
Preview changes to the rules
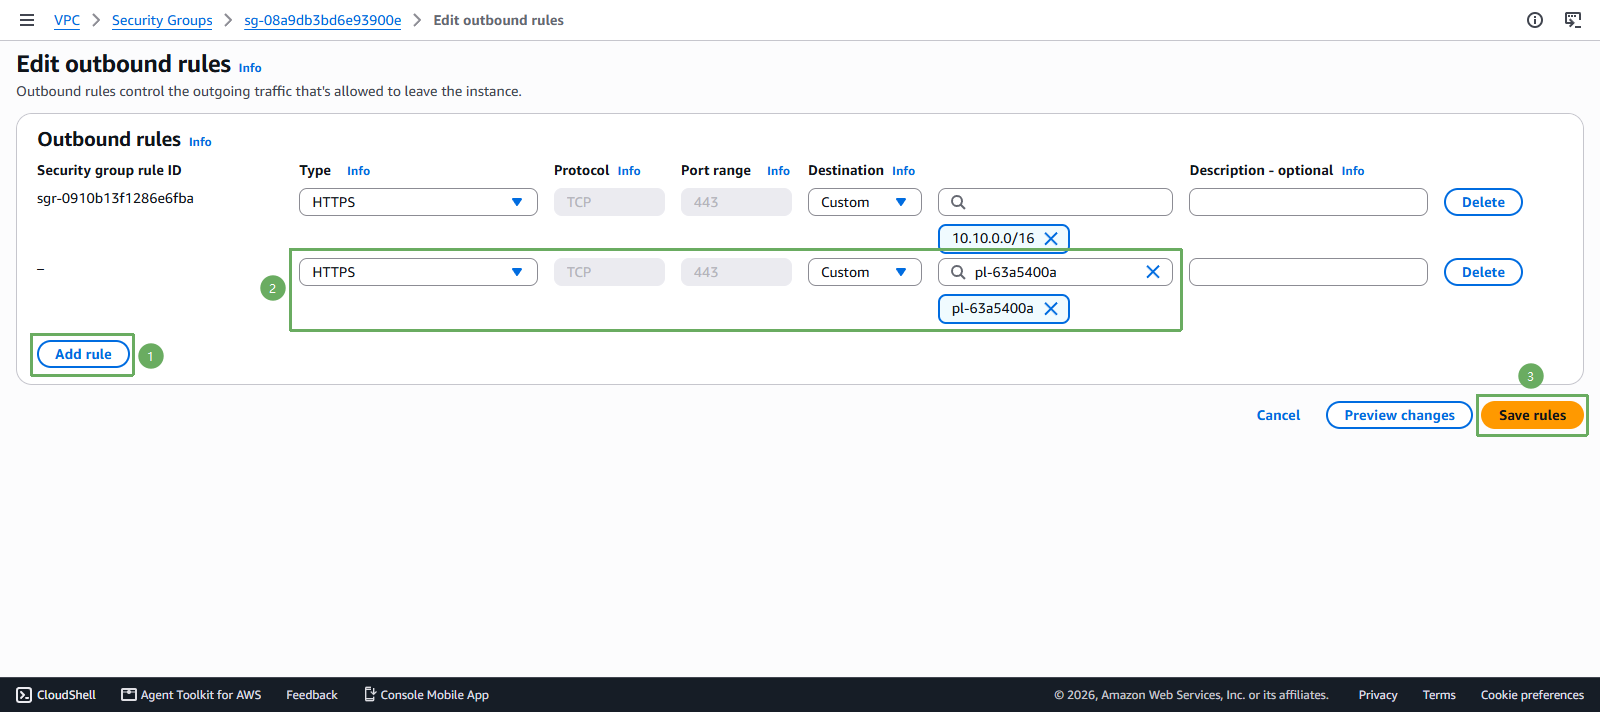pos(1399,415)
